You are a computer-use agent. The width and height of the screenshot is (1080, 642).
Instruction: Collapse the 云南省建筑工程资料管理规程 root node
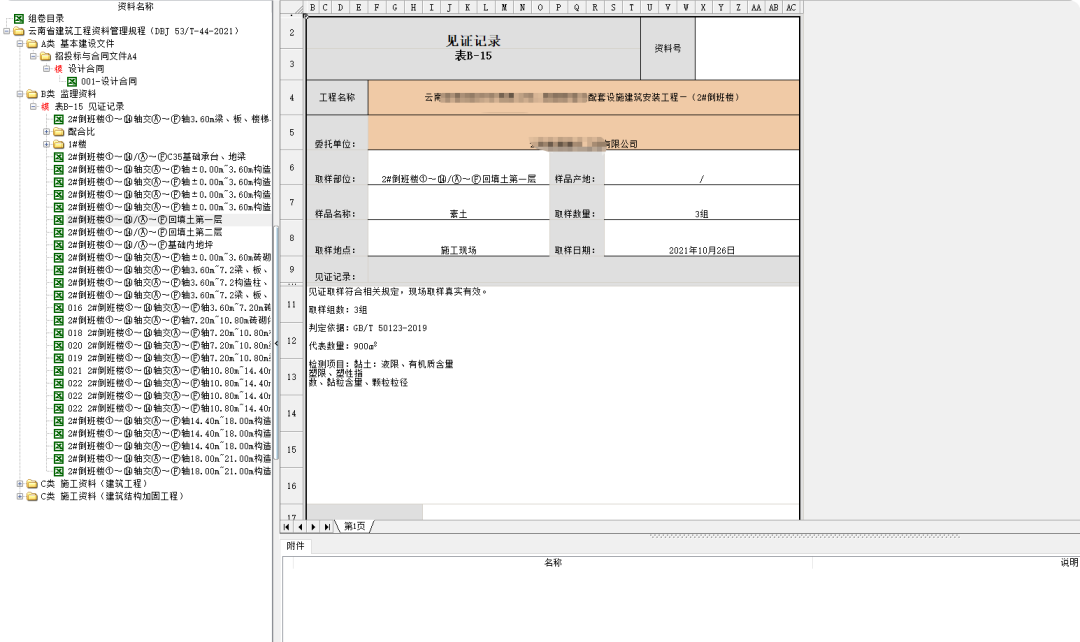pyautogui.click(x=7, y=31)
